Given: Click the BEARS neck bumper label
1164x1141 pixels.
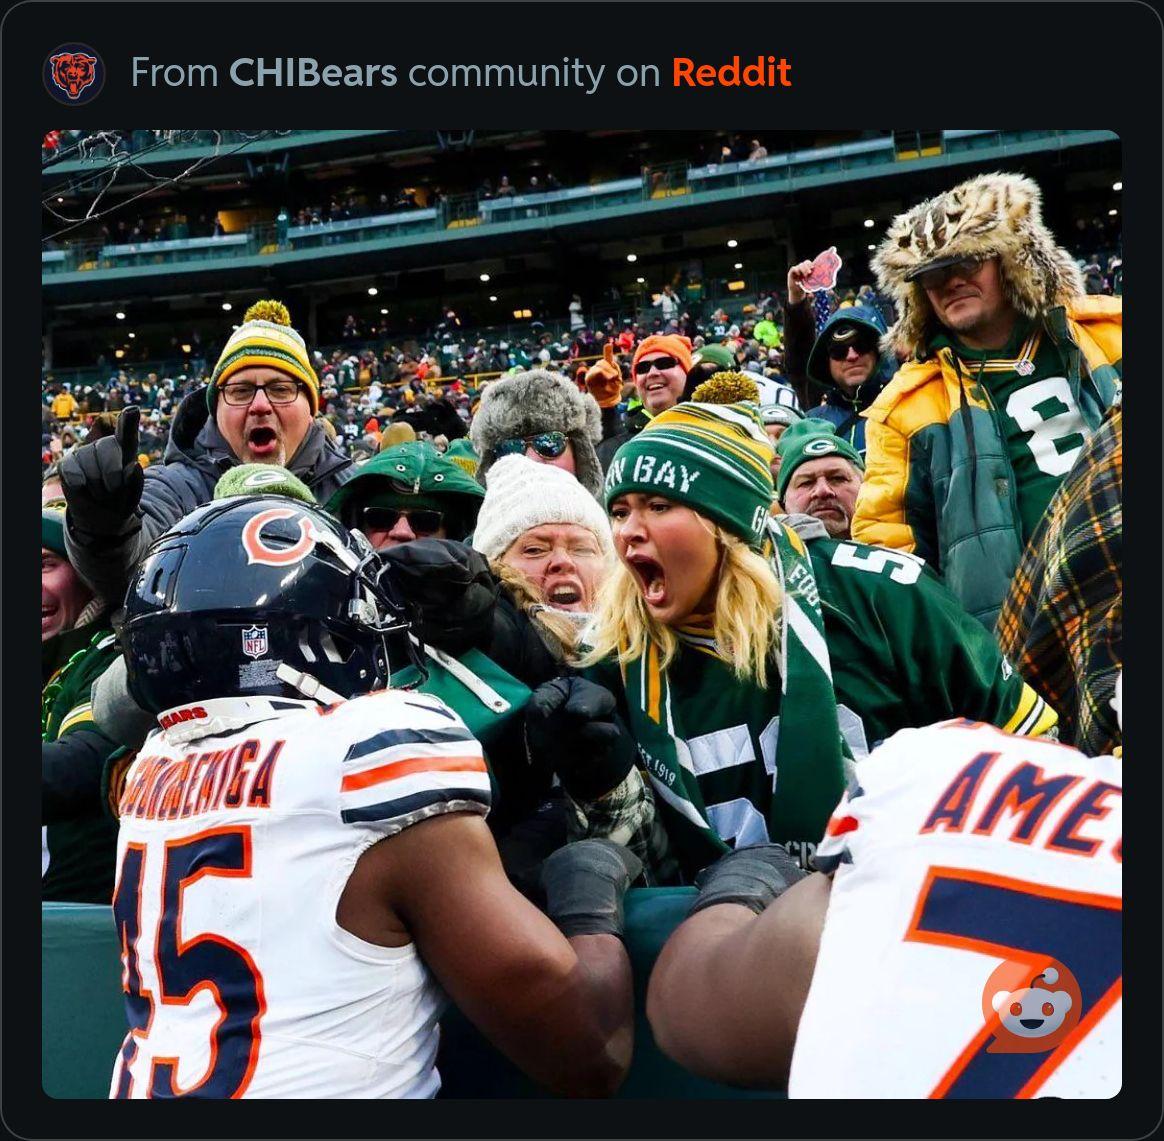Looking at the screenshot, I should tap(183, 716).
